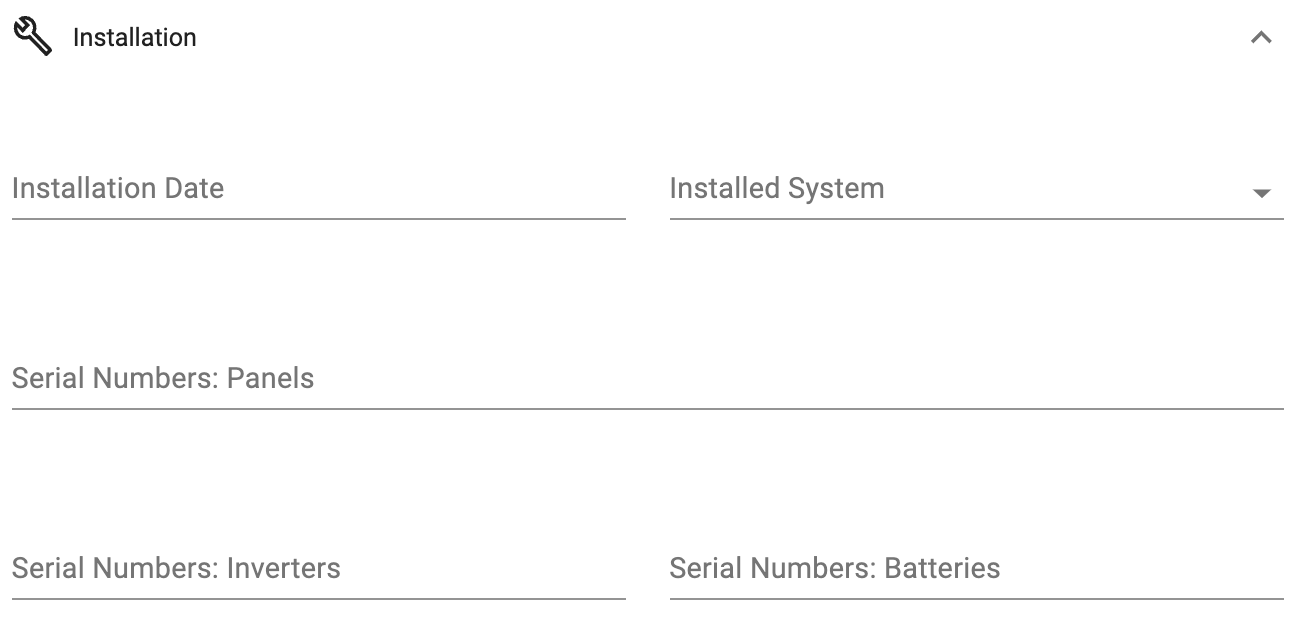Screen dimensions: 1302x632
Task: Select the Installed System combo box
Action: click(x=976, y=189)
